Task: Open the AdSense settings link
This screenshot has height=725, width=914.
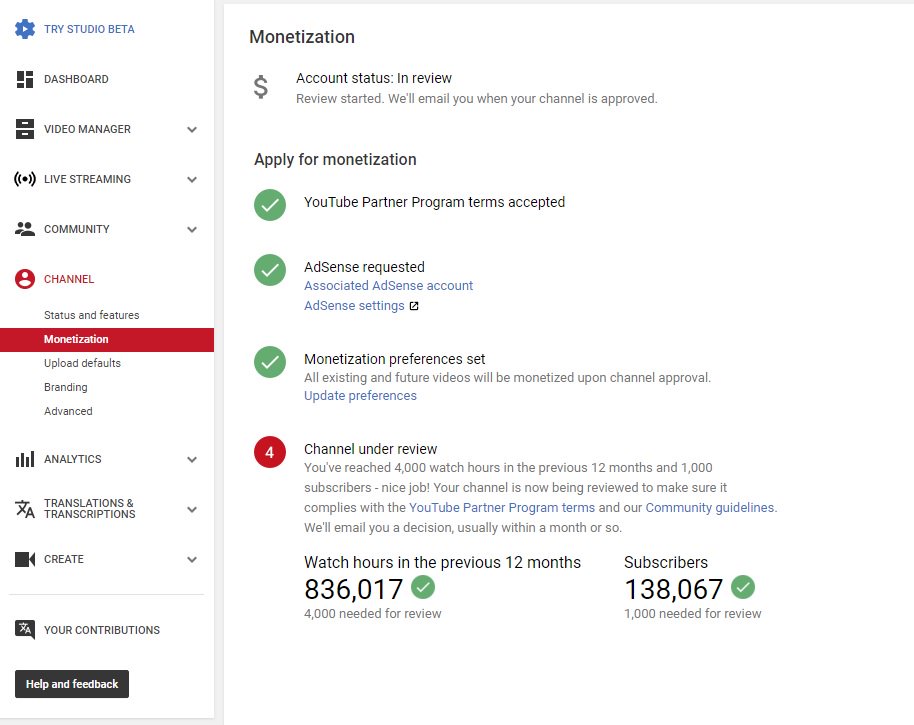Action: click(354, 305)
